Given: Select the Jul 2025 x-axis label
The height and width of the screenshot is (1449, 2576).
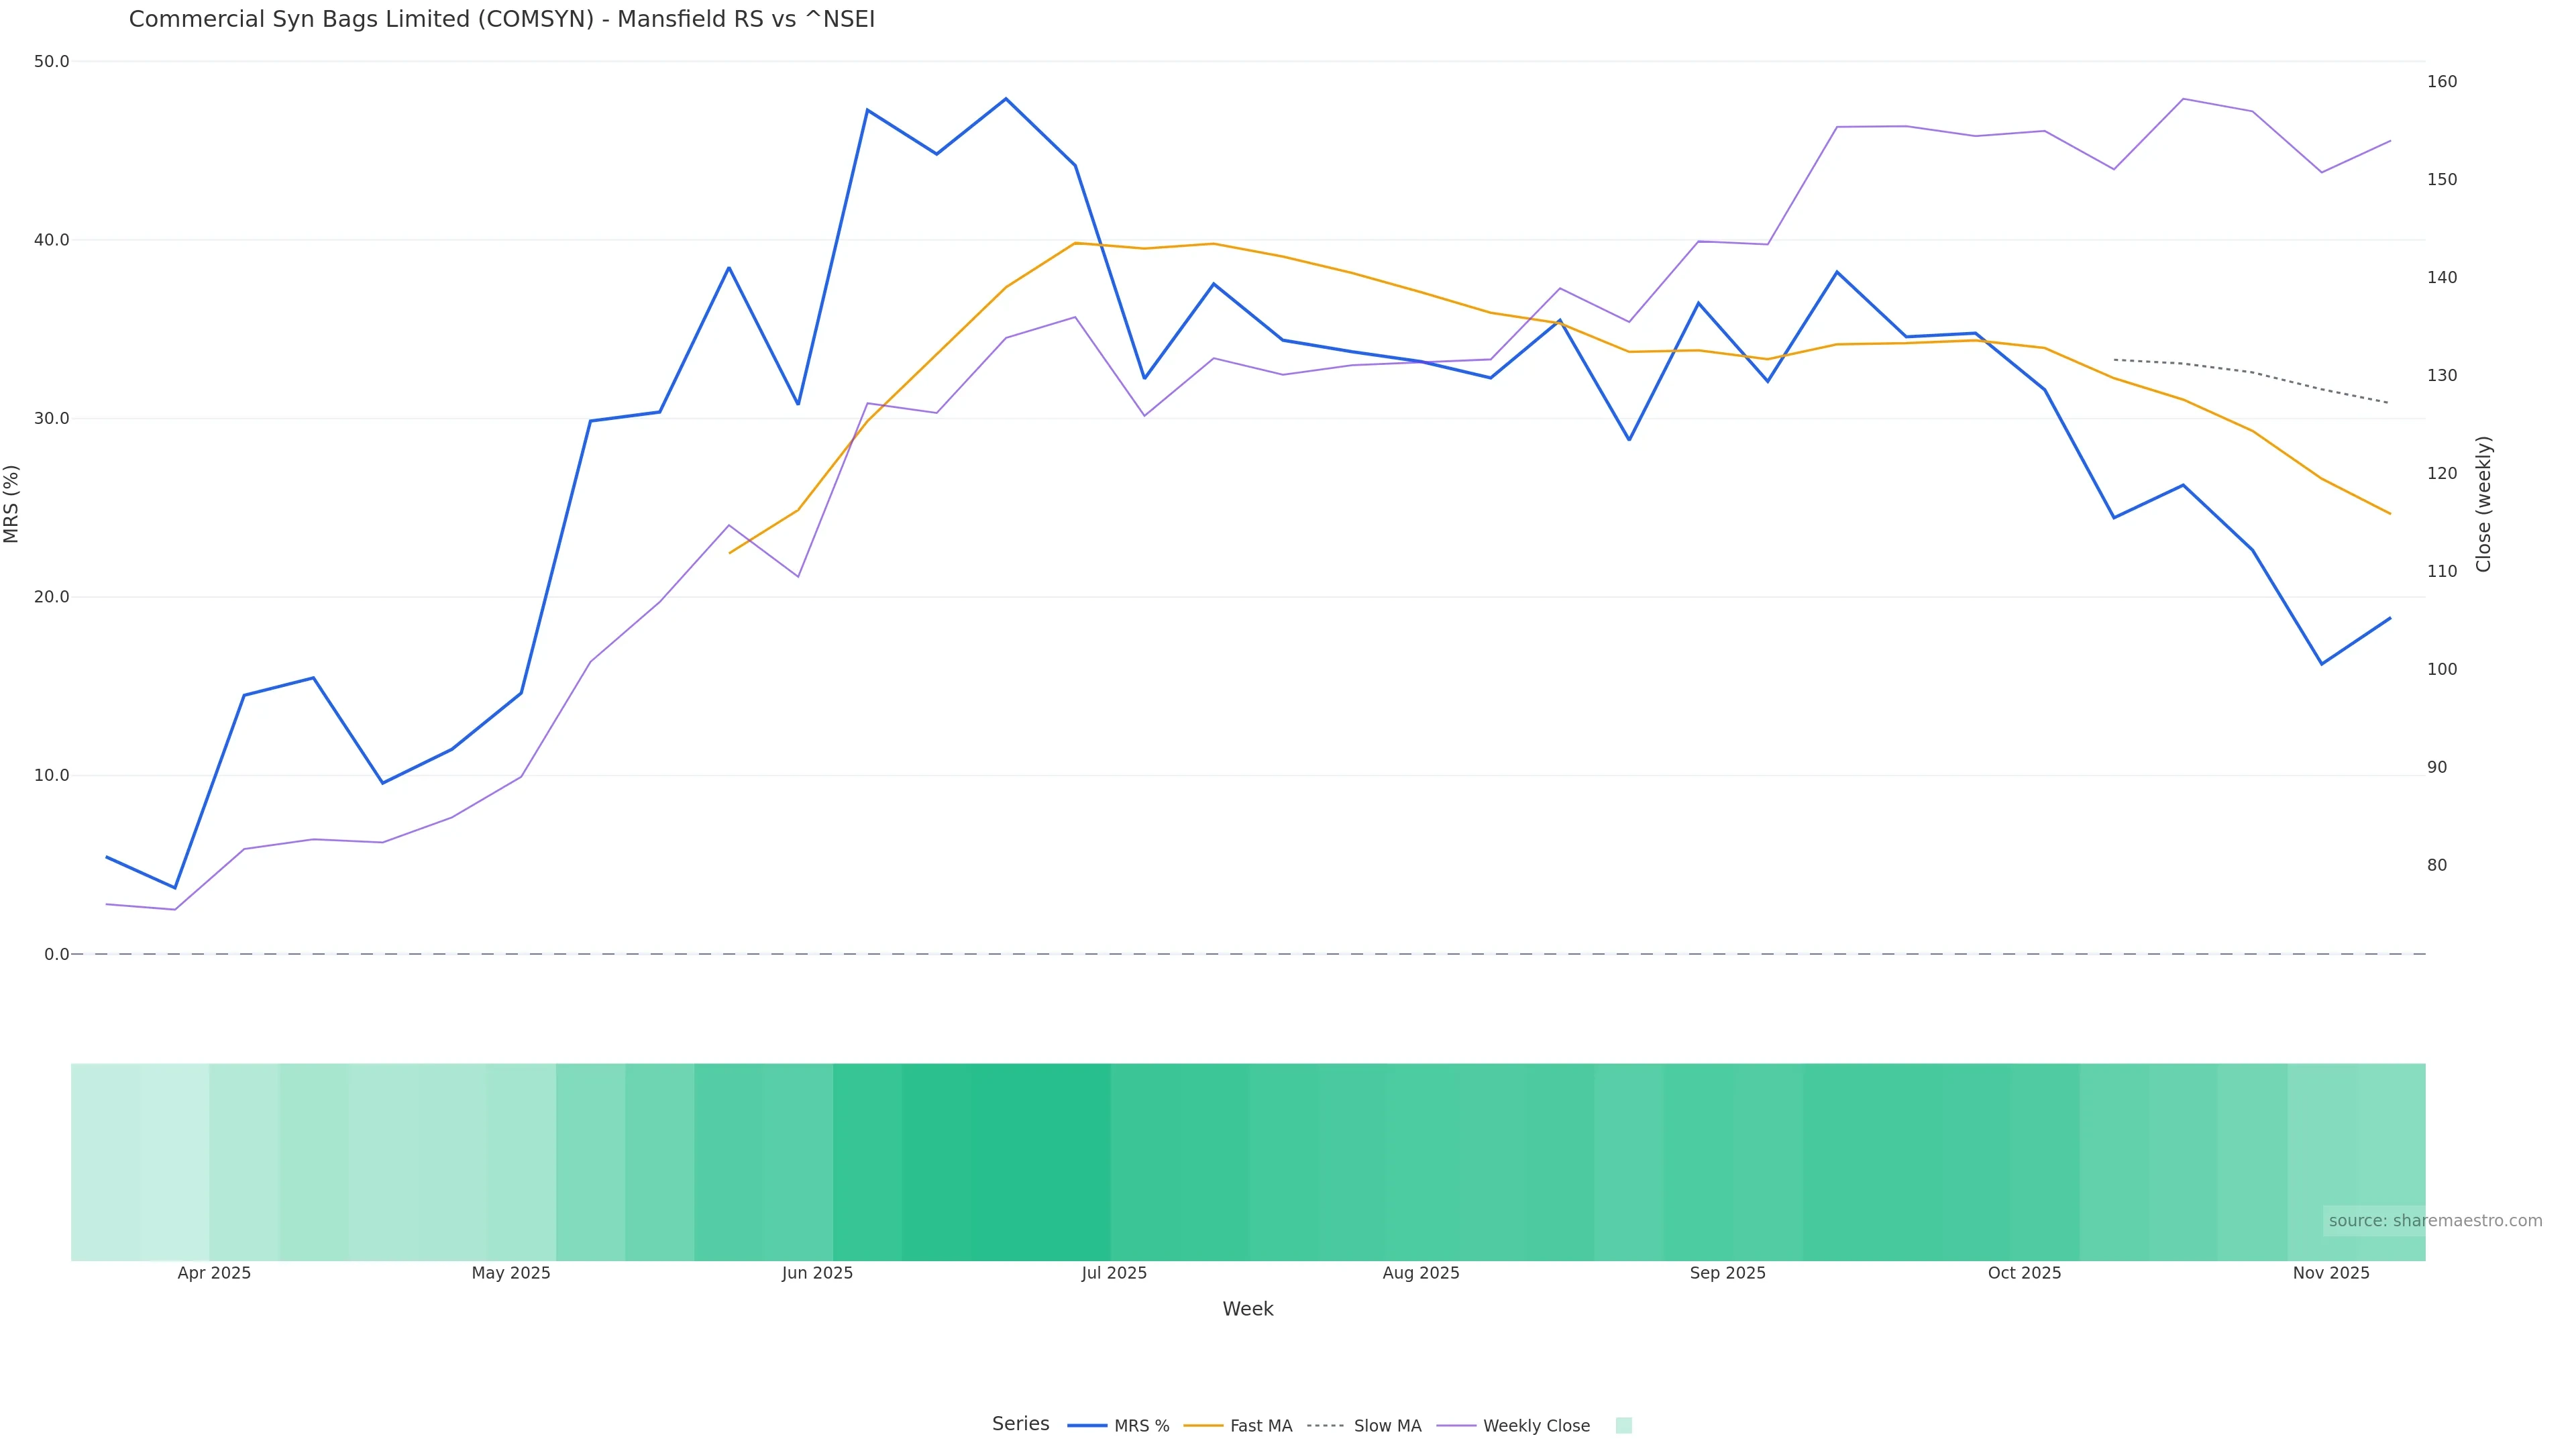Looking at the screenshot, I should [1114, 1273].
